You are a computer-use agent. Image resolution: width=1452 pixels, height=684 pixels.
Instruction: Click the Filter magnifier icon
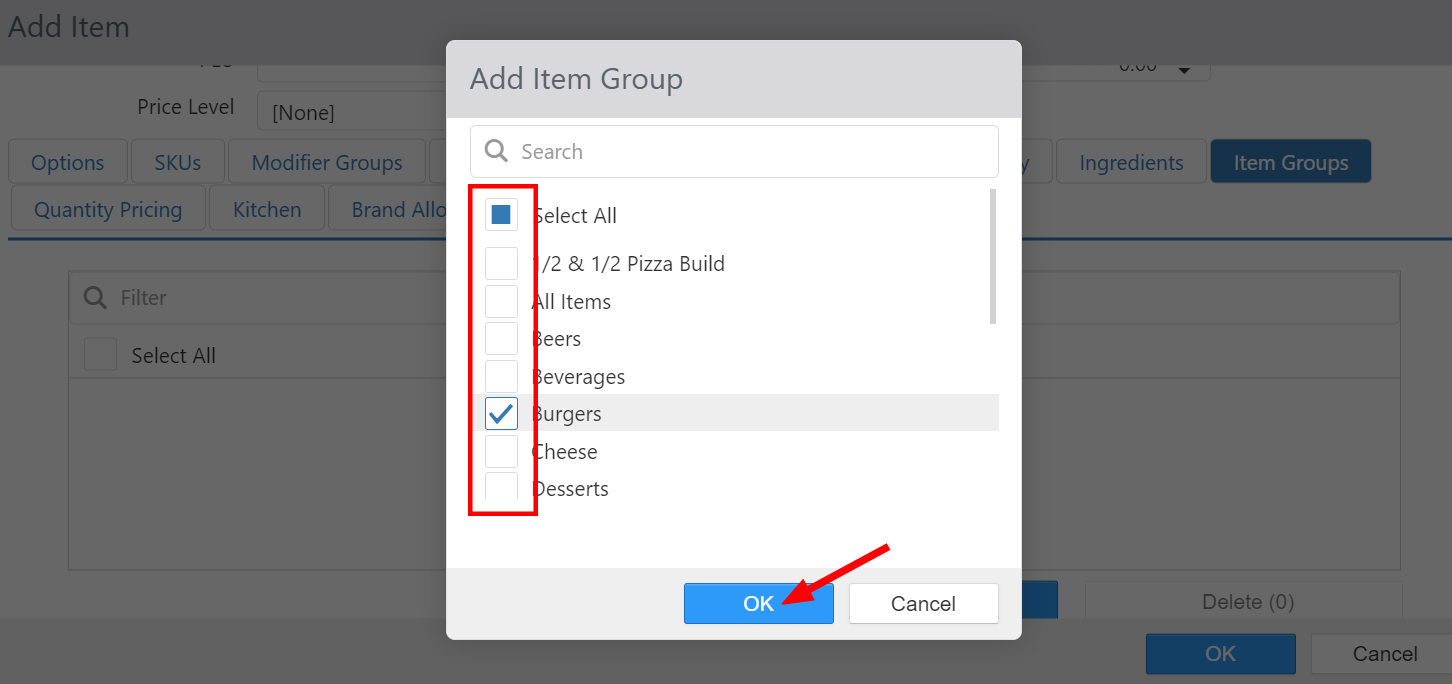(95, 298)
